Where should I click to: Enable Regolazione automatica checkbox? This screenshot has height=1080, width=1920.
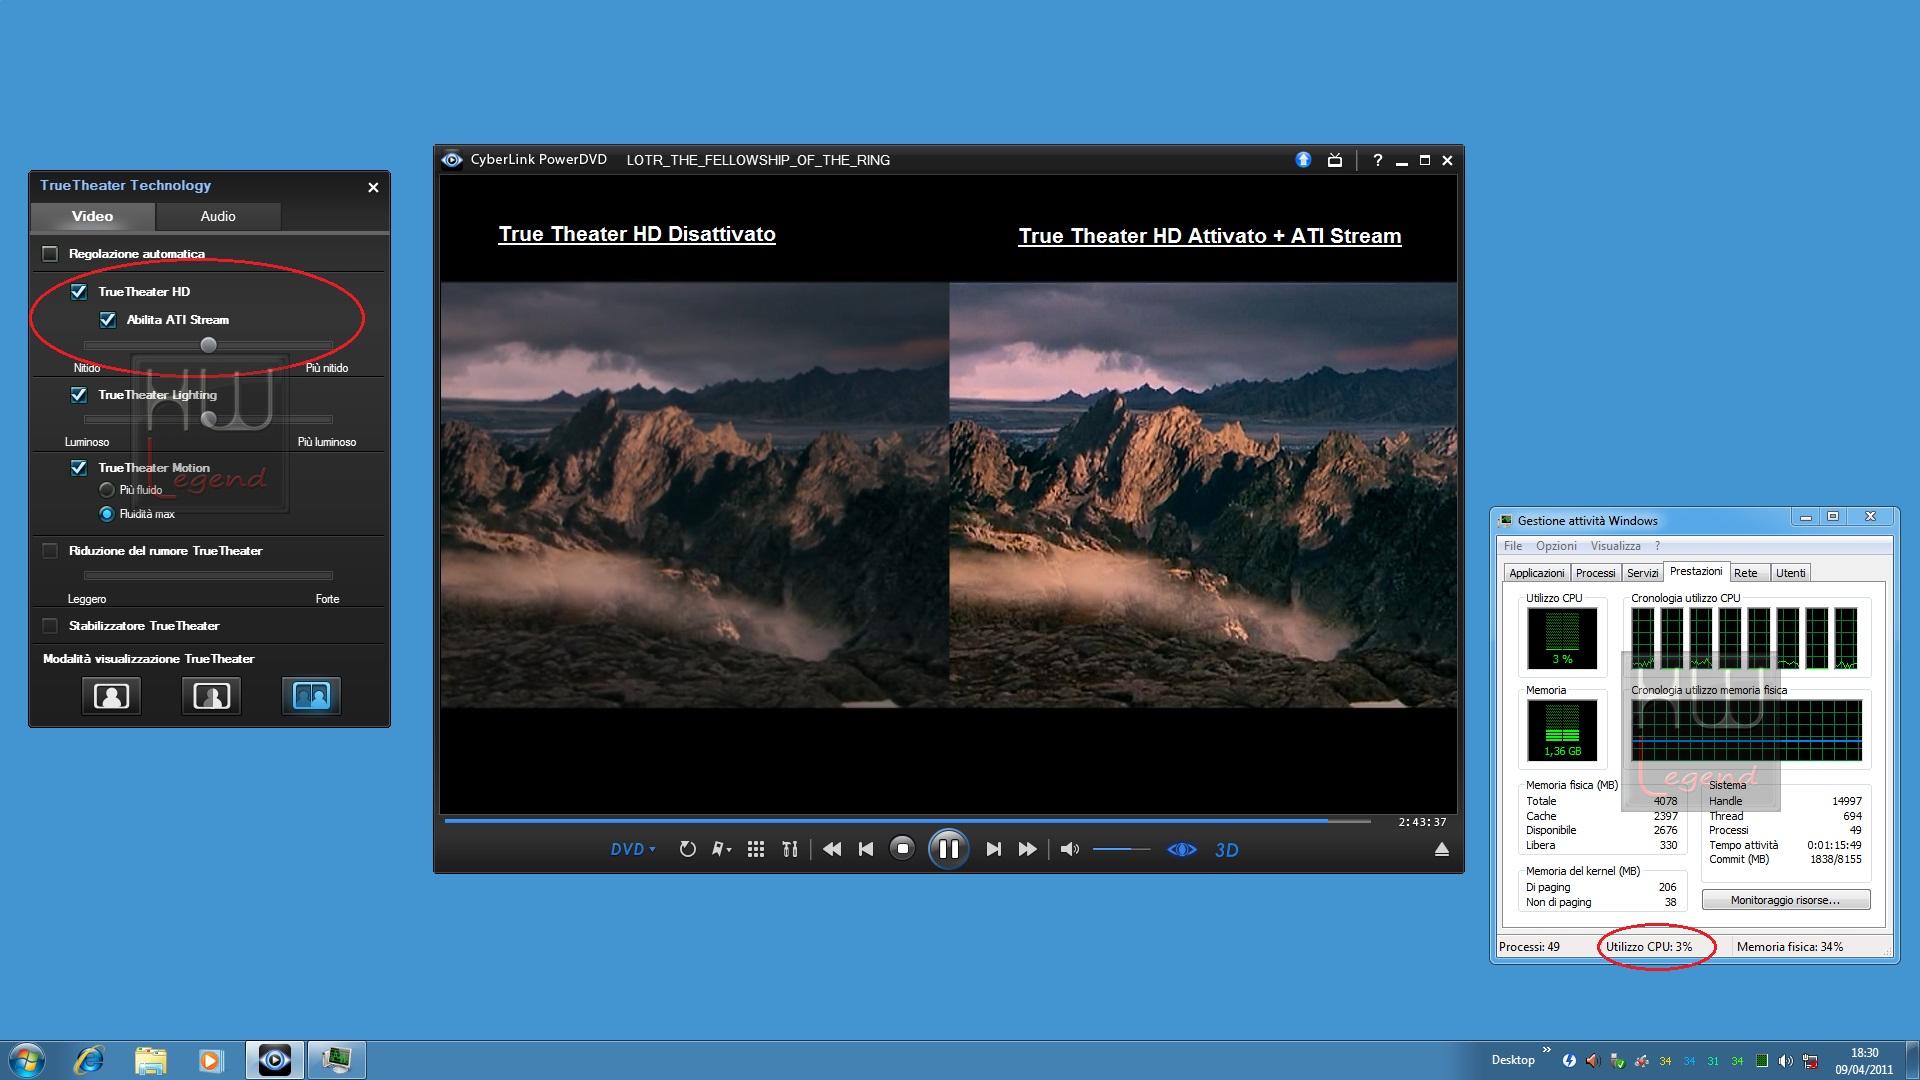50,254
